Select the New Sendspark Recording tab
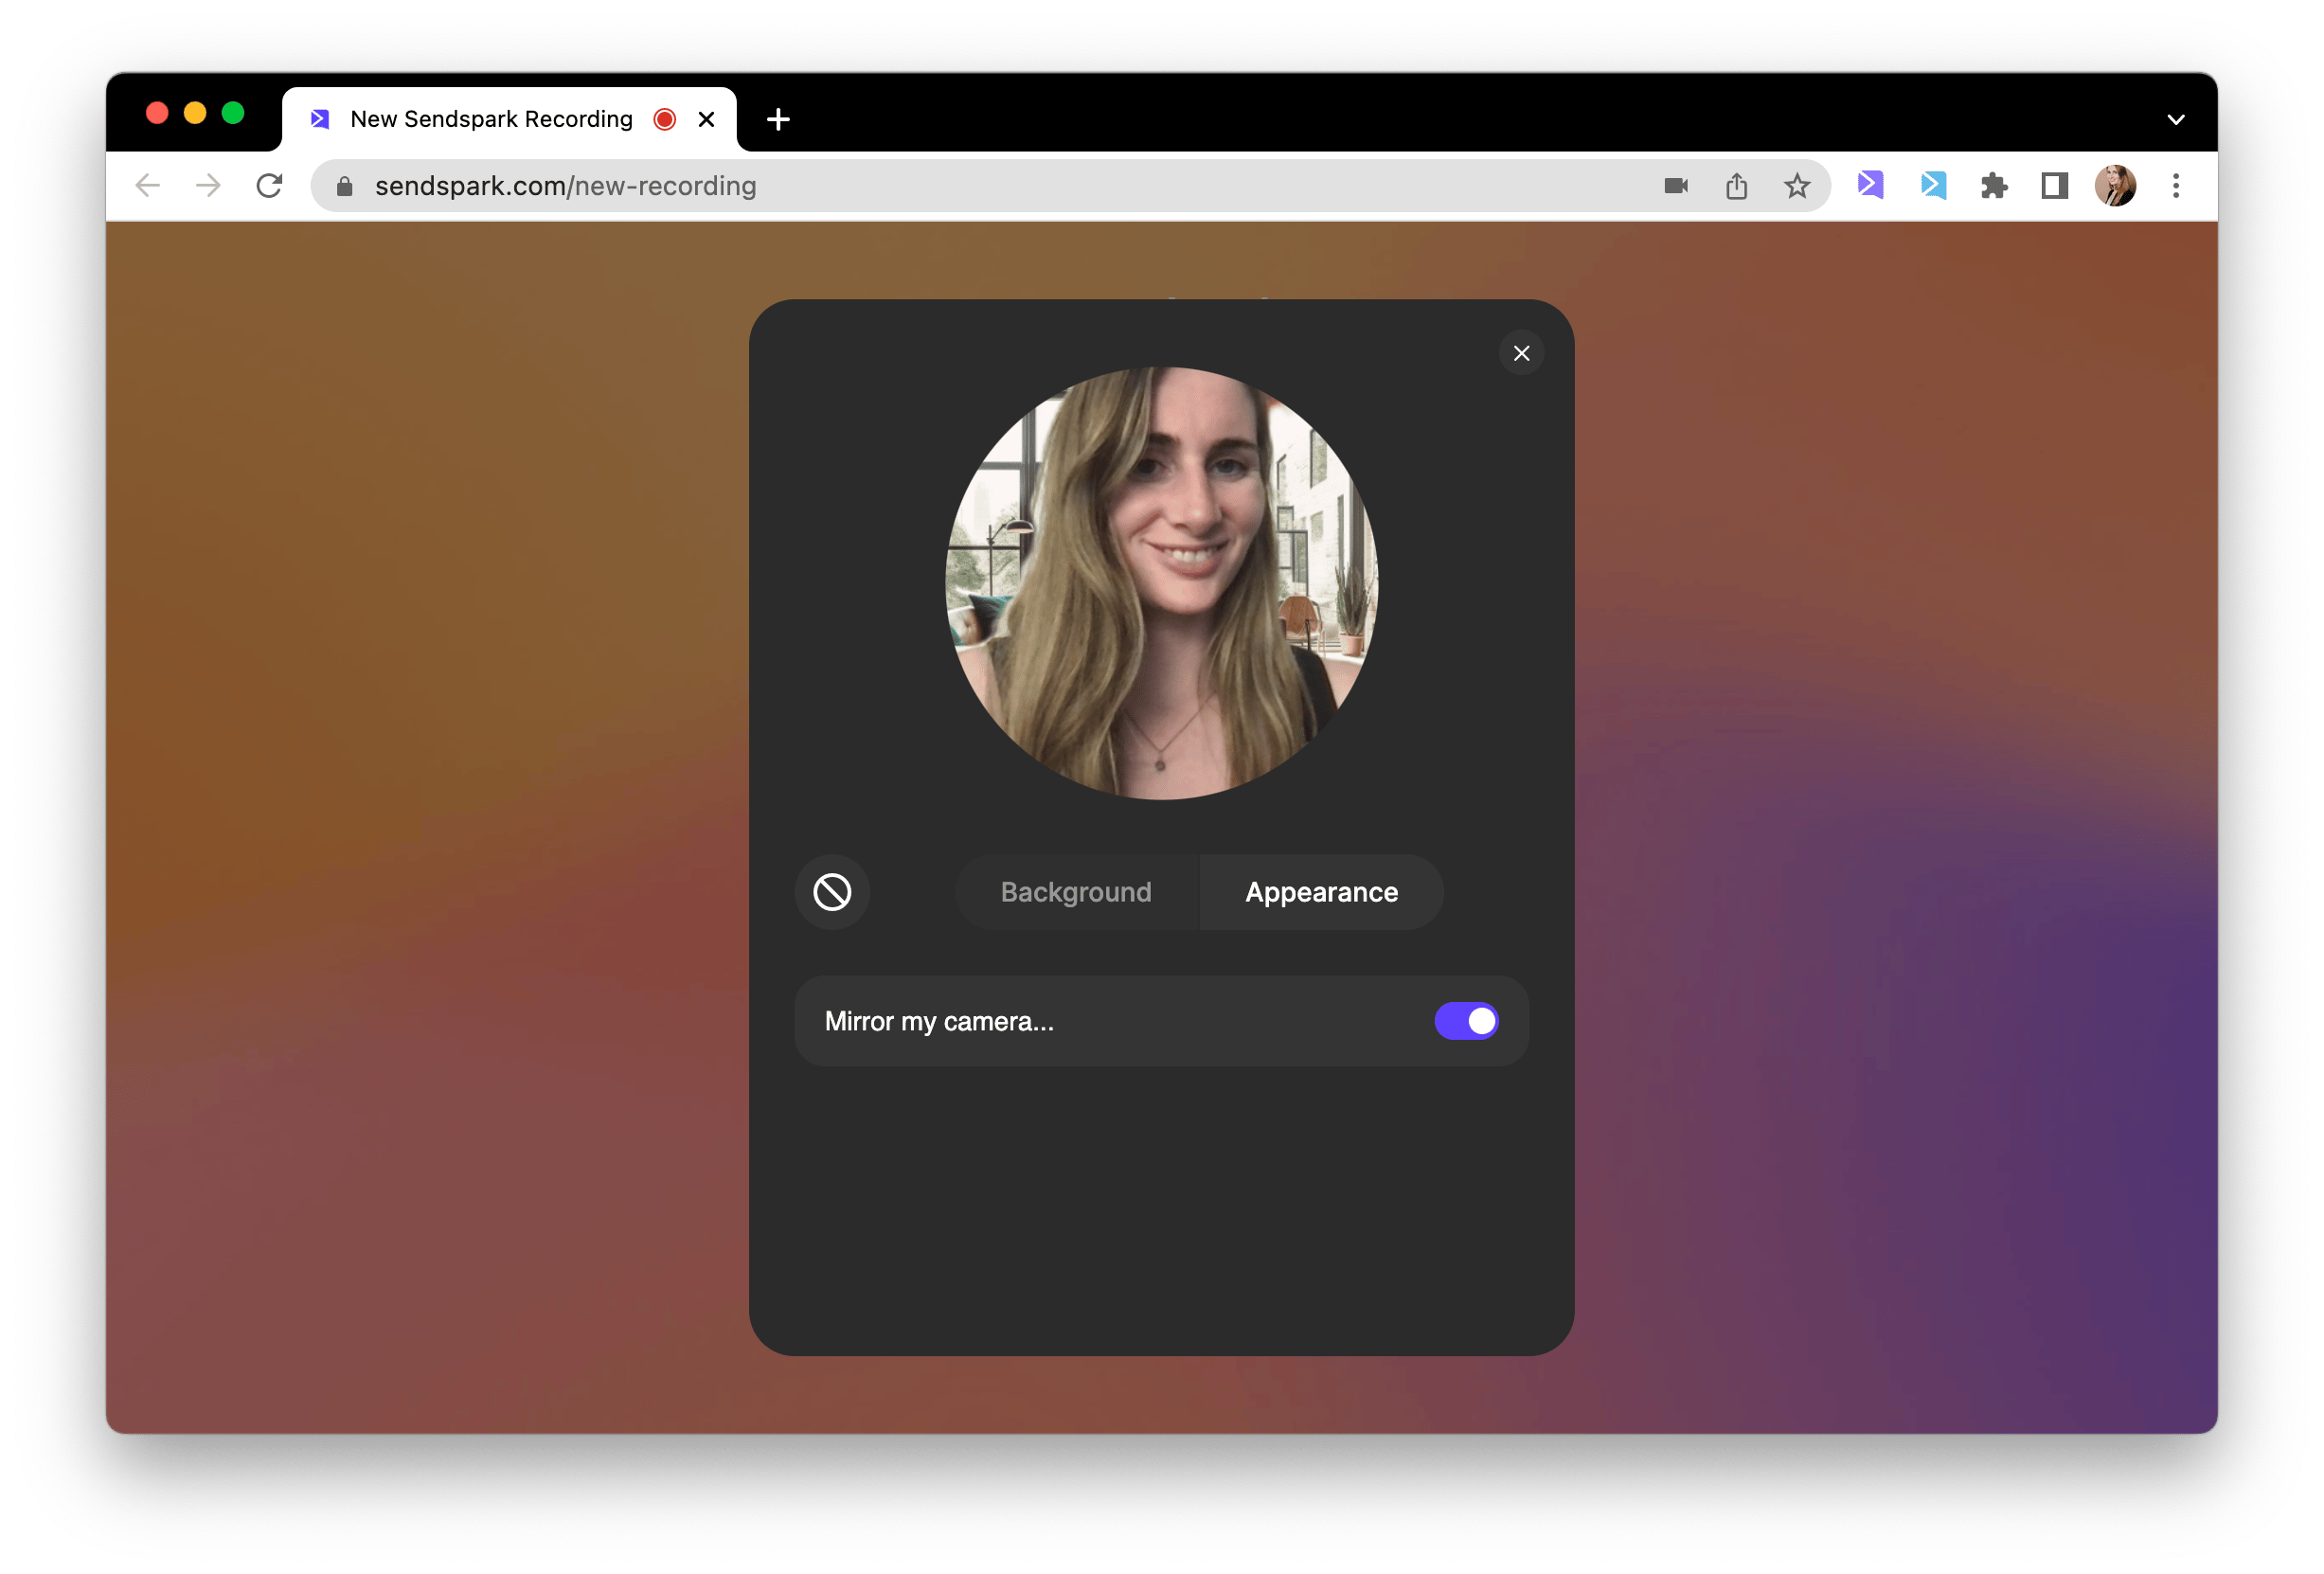 pos(510,120)
